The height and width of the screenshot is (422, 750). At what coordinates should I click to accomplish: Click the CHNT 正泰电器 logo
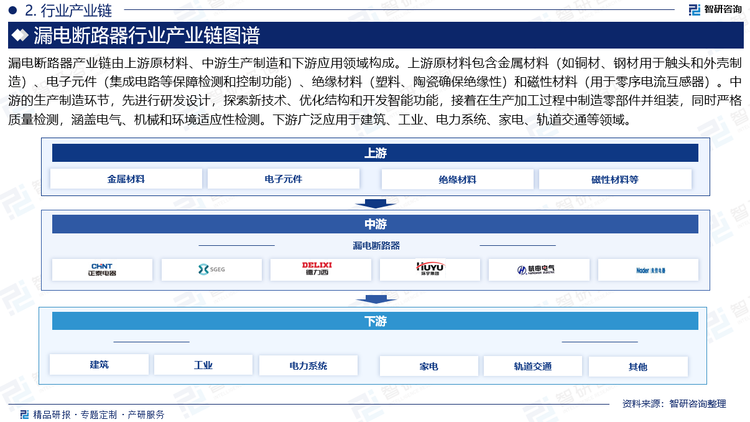click(x=102, y=269)
